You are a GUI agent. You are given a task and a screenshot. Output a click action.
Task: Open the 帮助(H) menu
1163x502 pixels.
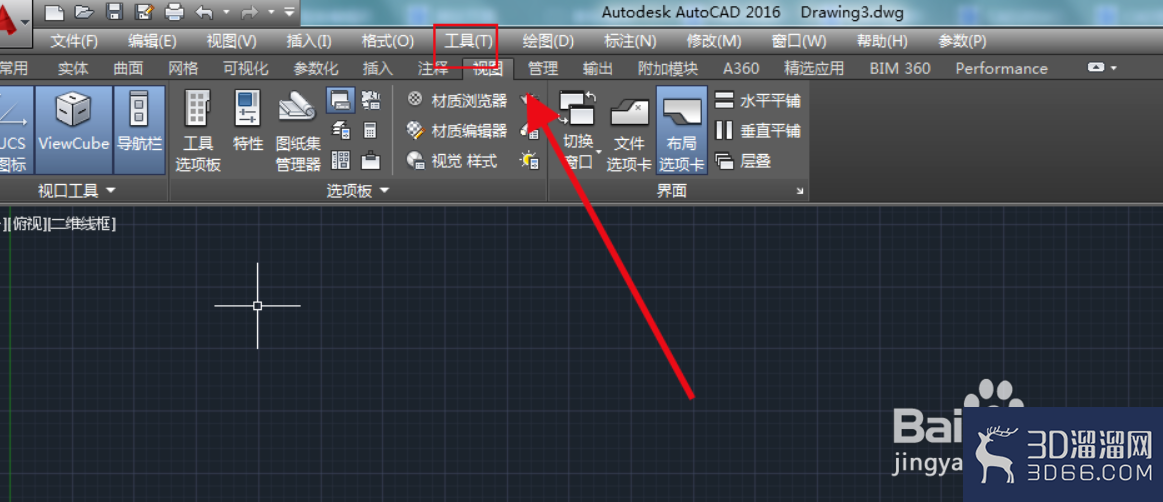pyautogui.click(x=882, y=41)
